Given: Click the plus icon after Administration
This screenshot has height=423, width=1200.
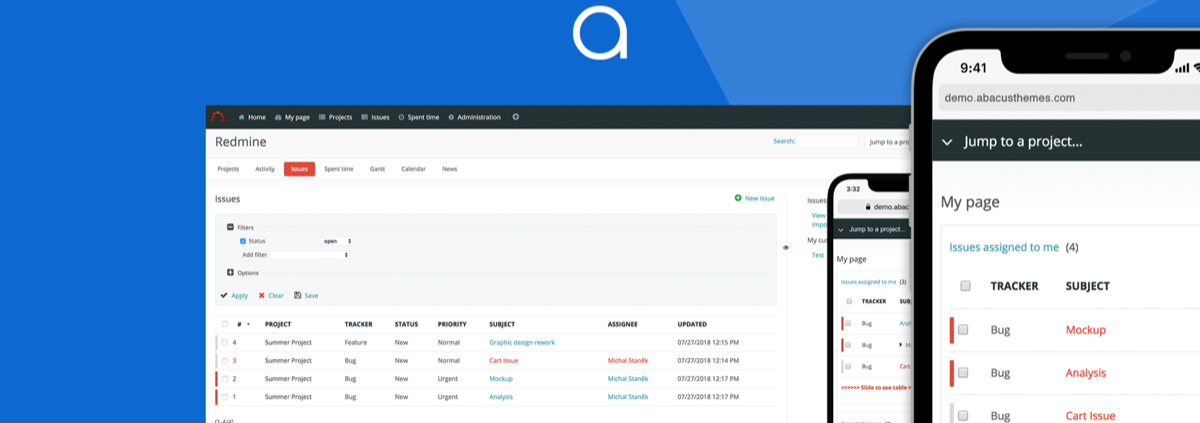Looking at the screenshot, I should point(516,117).
